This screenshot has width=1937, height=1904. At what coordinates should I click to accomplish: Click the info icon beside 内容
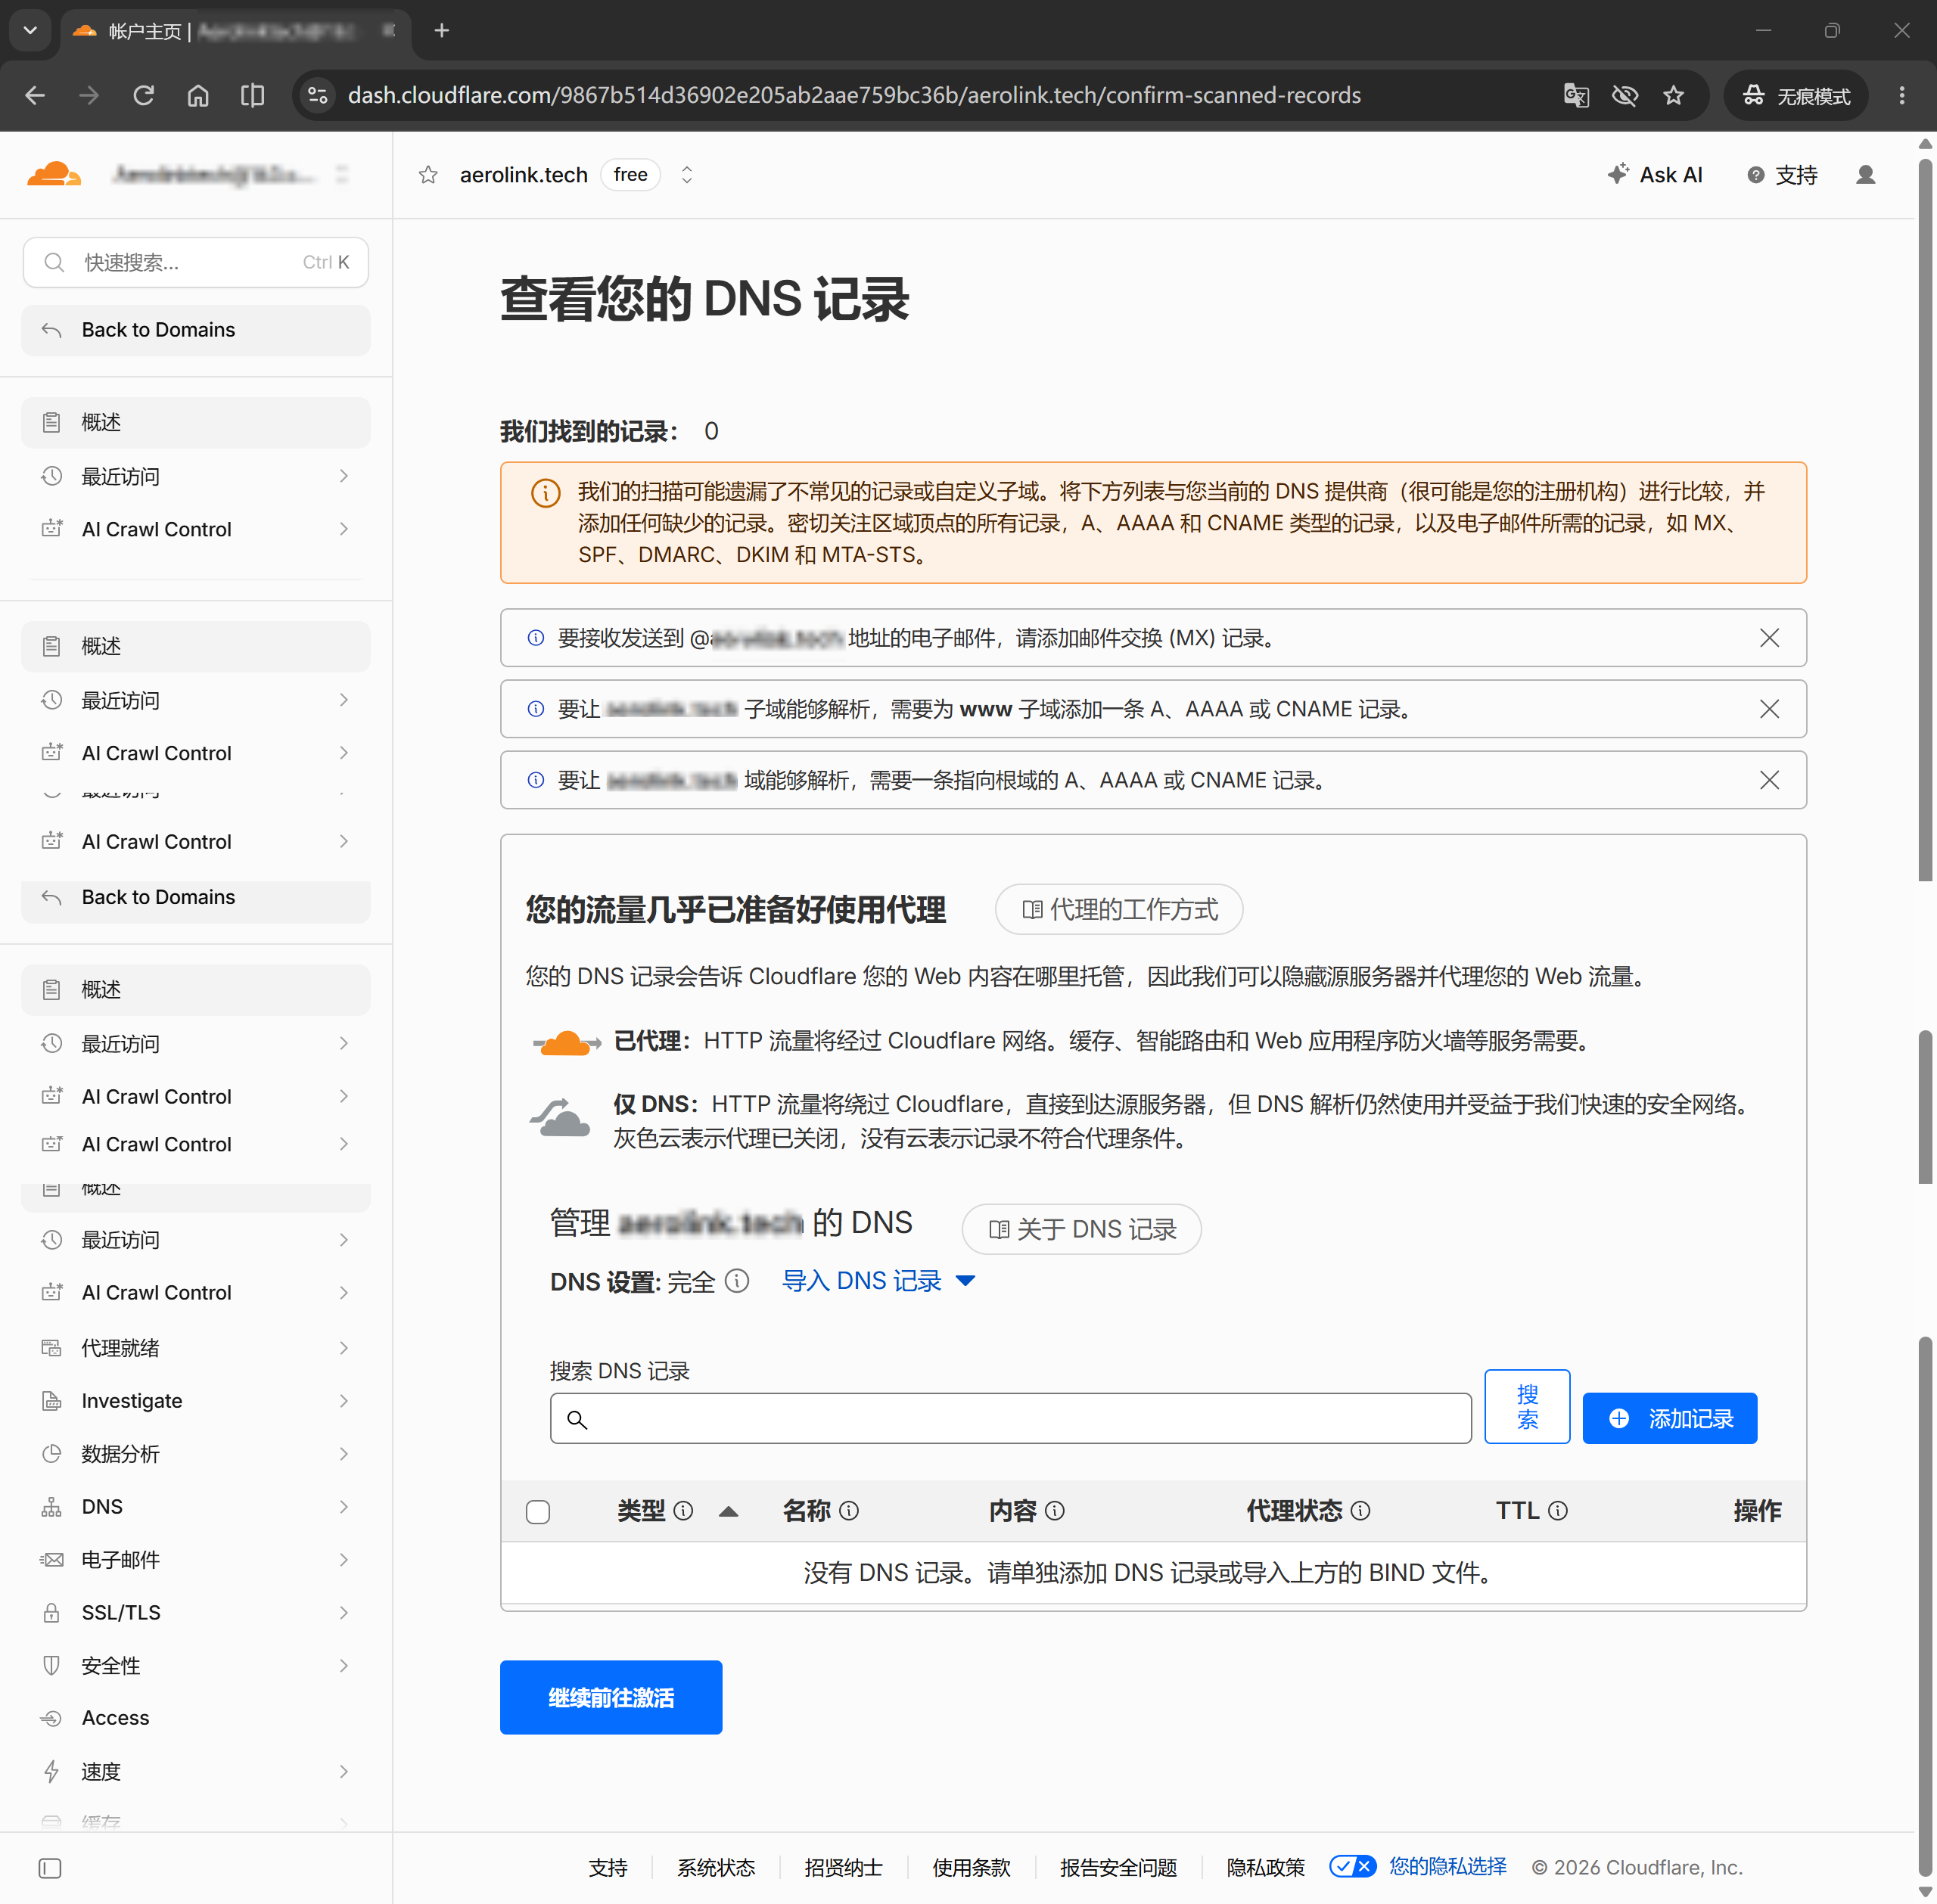point(1055,1511)
